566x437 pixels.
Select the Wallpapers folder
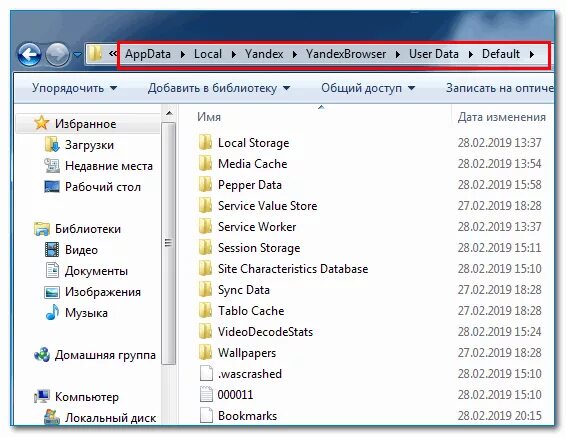coord(247,353)
